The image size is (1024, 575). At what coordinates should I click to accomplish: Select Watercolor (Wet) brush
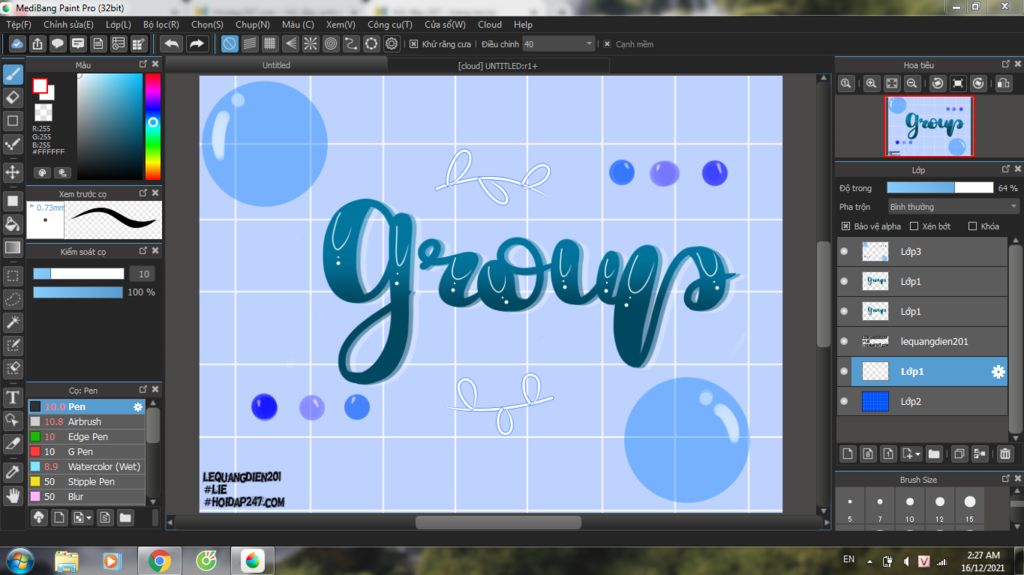tap(87, 467)
